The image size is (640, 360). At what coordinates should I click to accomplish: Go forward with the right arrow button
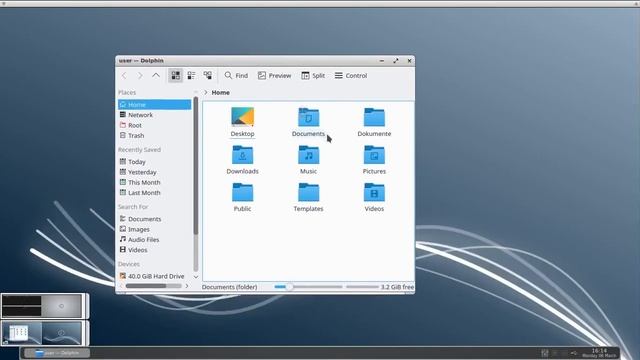[140, 76]
